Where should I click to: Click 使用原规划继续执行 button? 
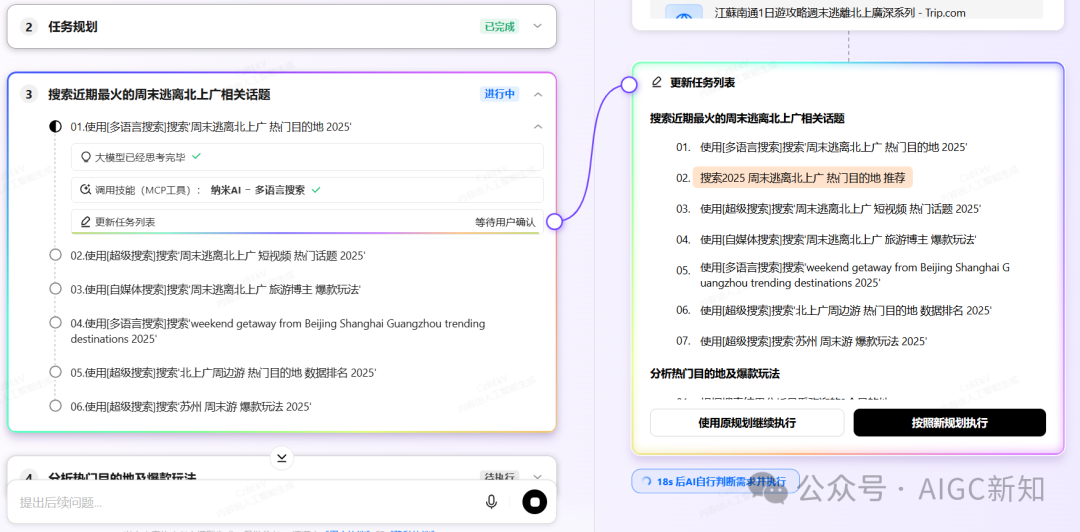click(747, 422)
